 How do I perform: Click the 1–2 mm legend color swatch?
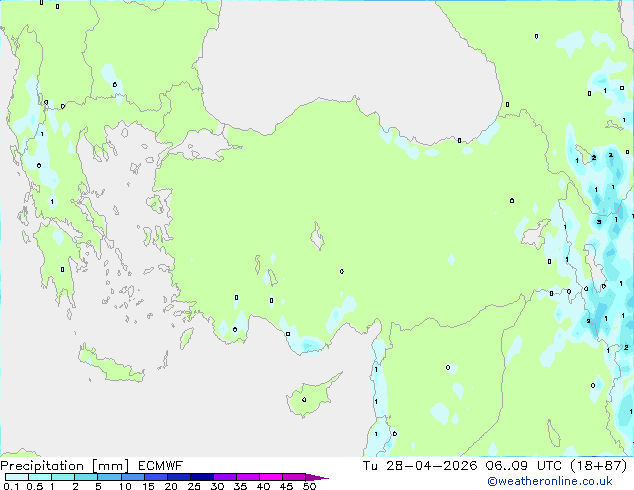tap(63, 477)
